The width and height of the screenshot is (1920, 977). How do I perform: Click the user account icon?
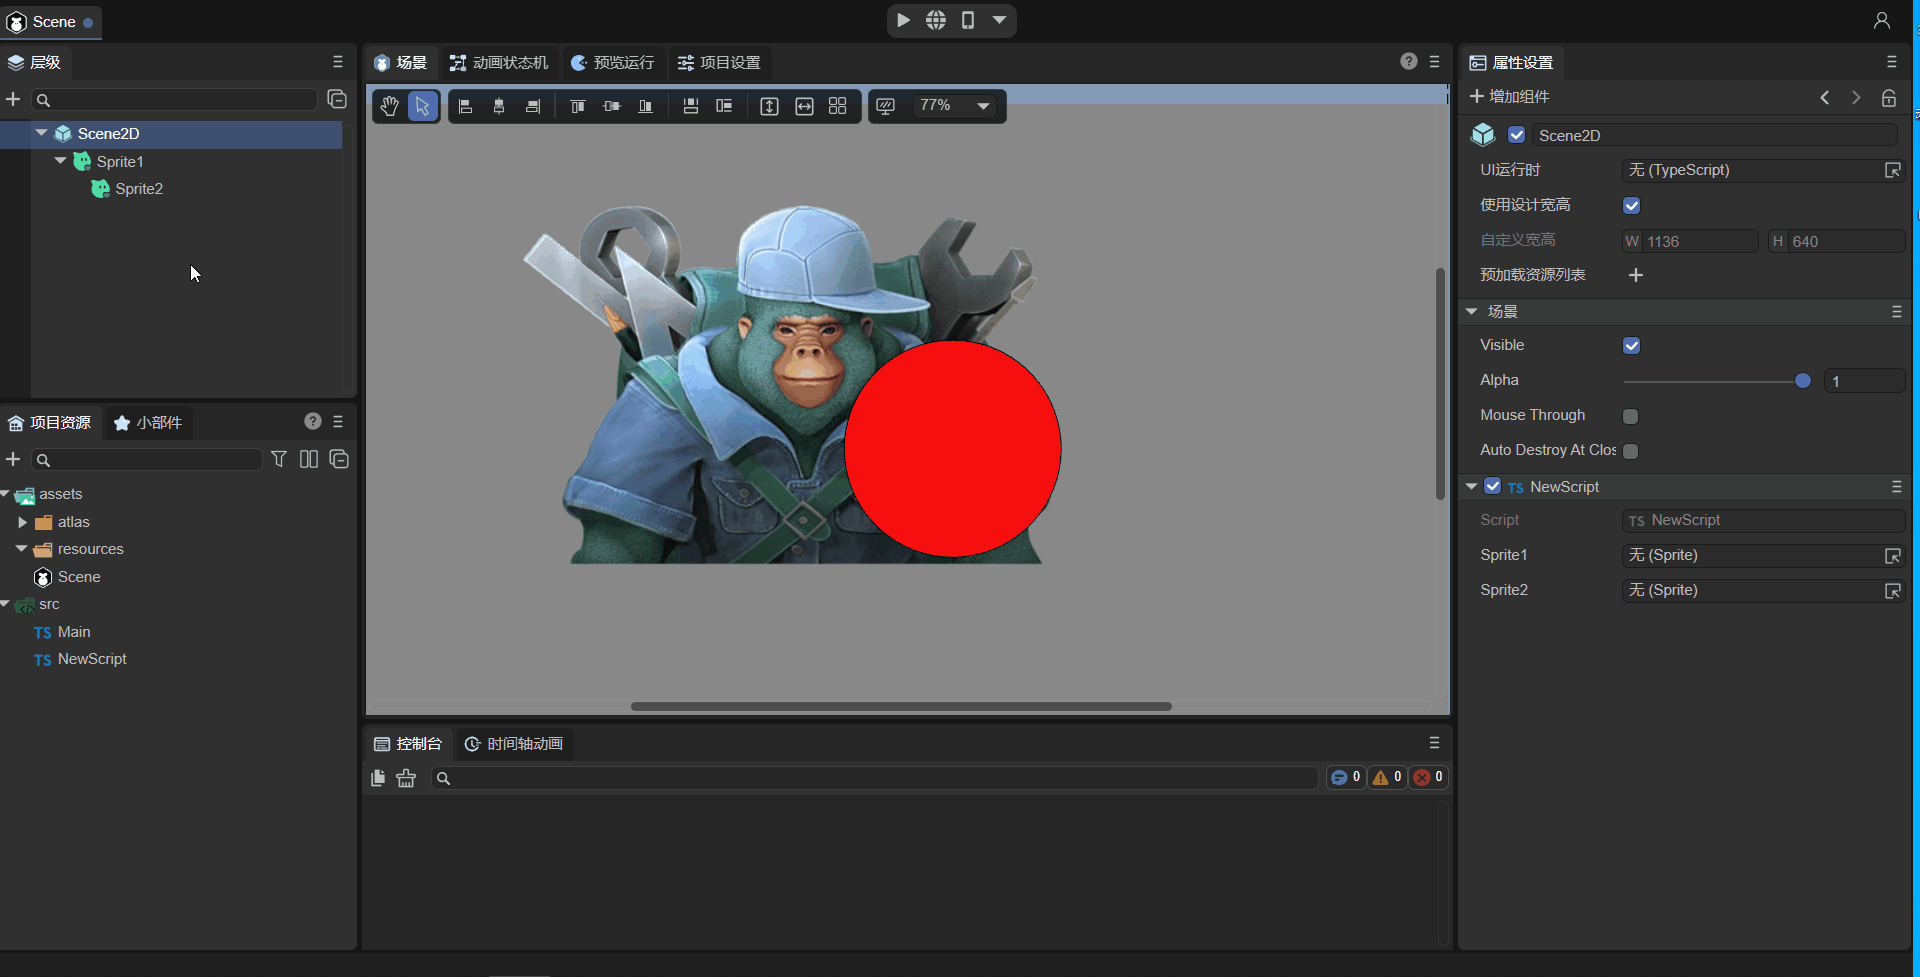click(x=1881, y=21)
